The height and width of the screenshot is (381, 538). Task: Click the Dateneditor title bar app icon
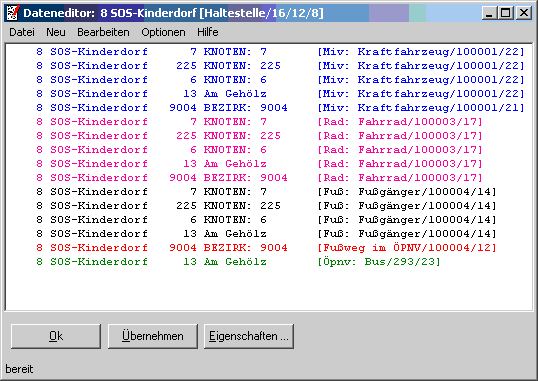pyautogui.click(x=13, y=13)
